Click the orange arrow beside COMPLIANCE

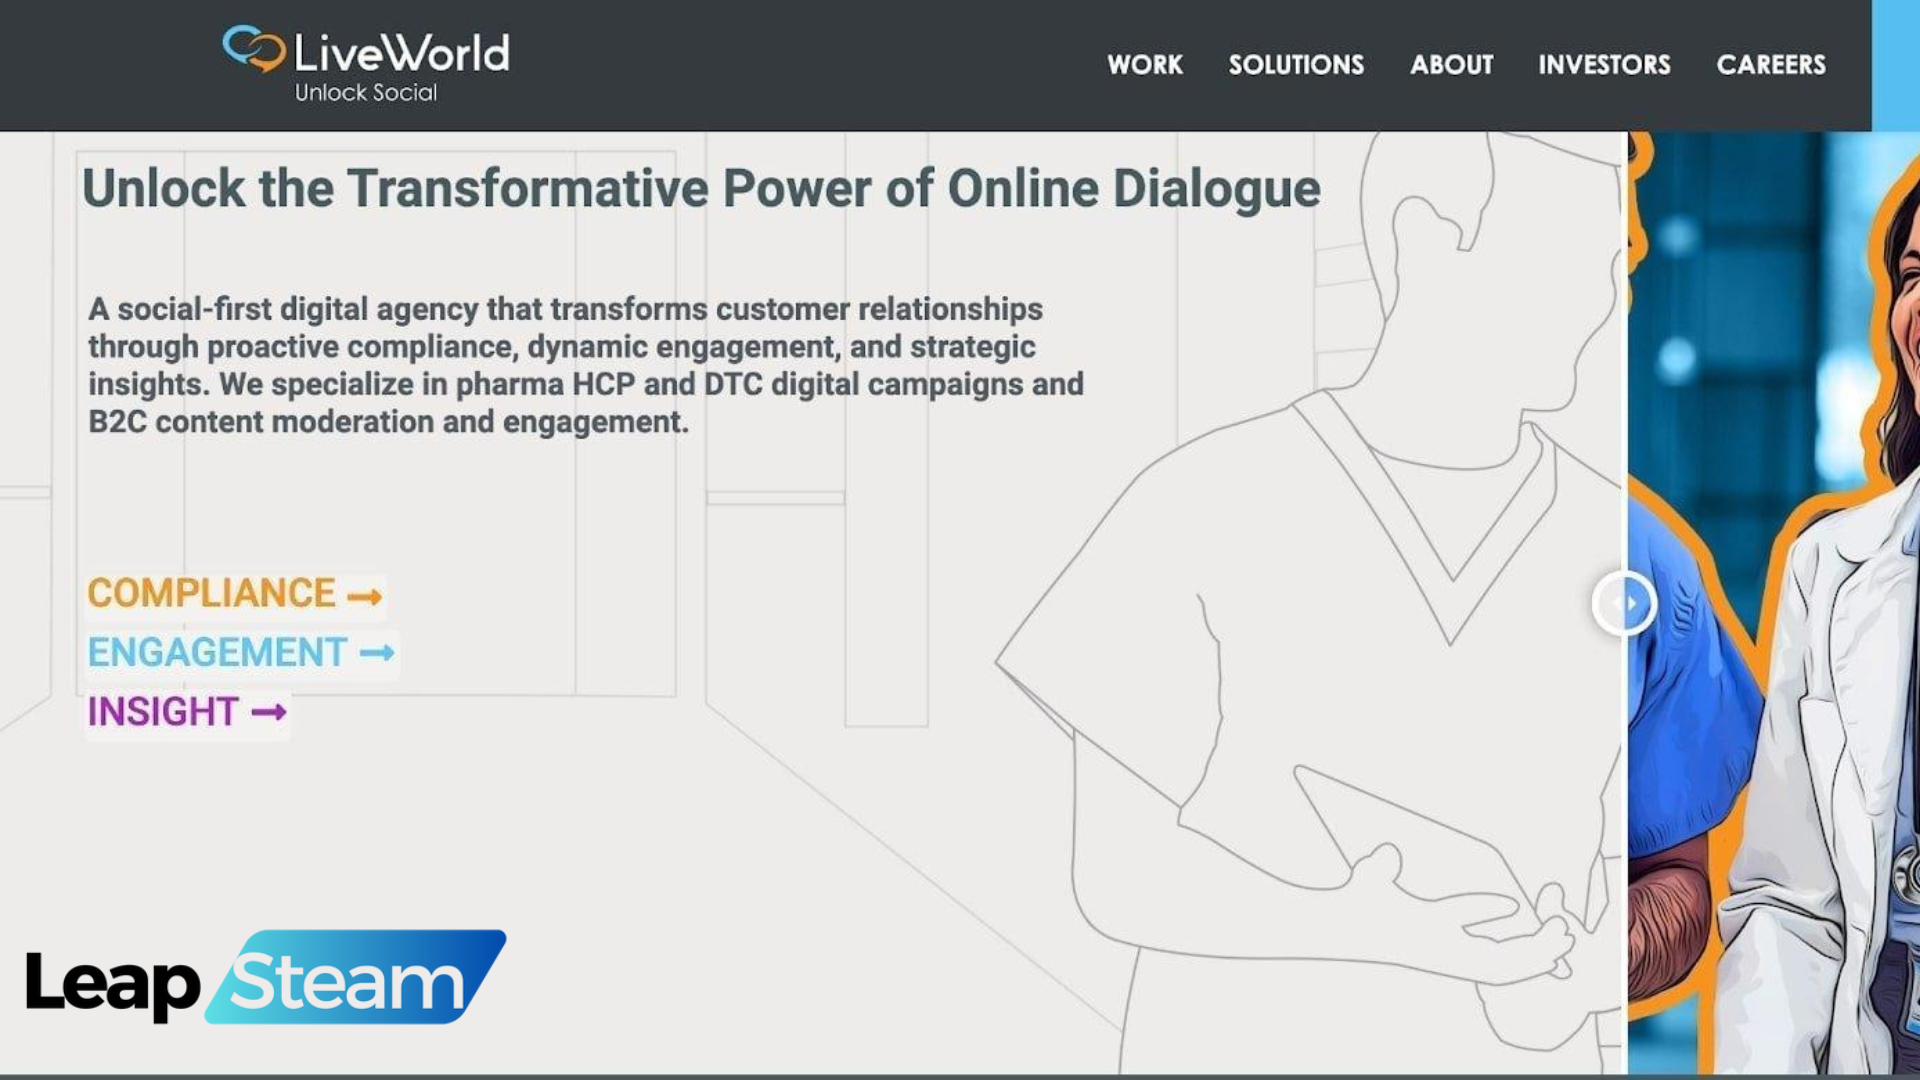point(364,597)
